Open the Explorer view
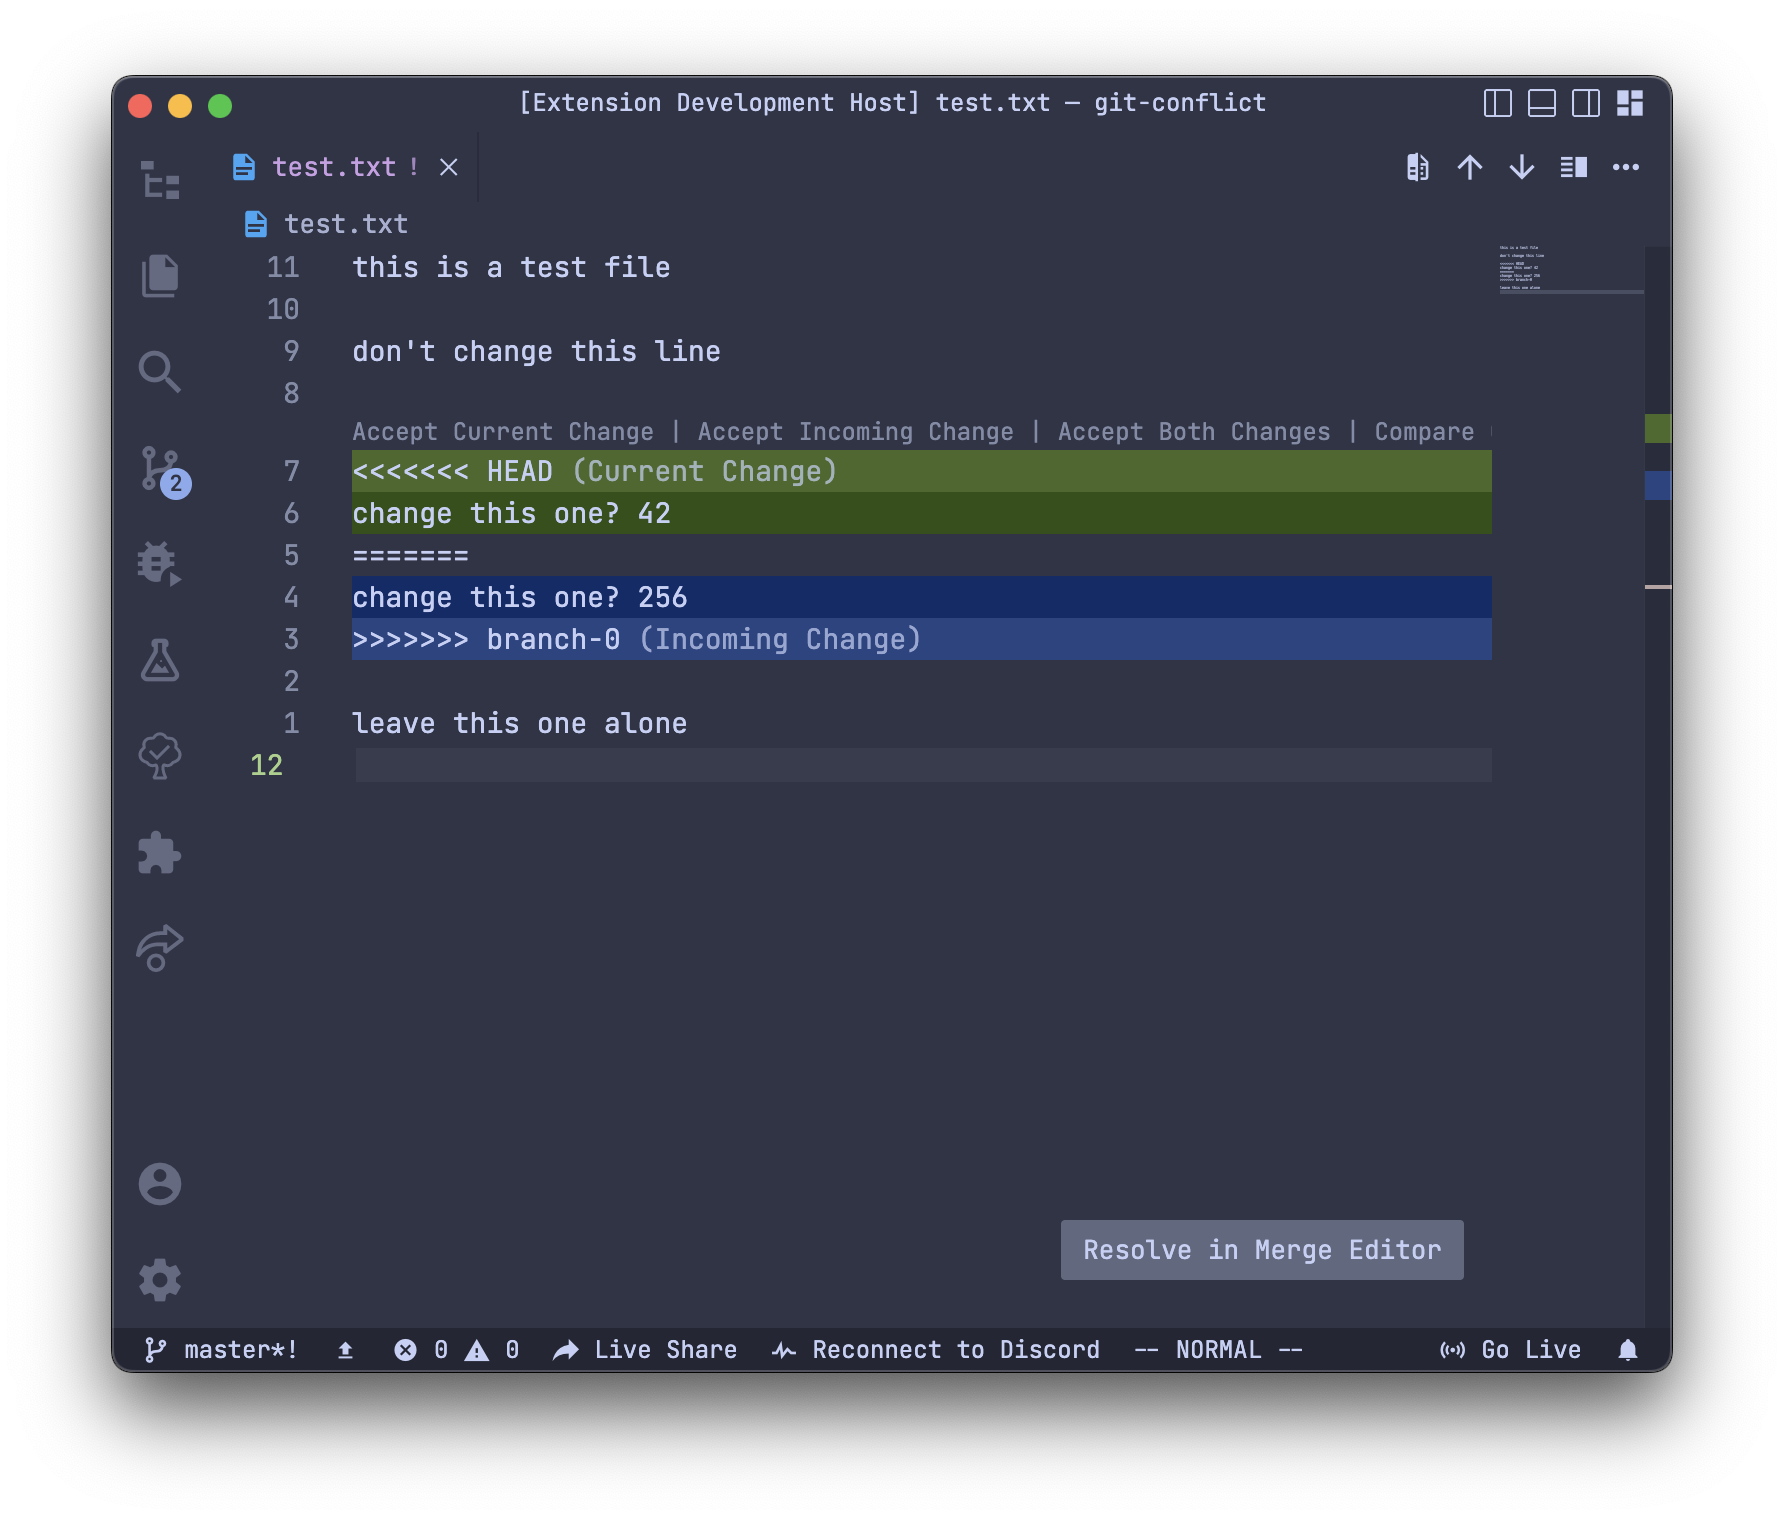This screenshot has width=1784, height=1520. point(160,276)
